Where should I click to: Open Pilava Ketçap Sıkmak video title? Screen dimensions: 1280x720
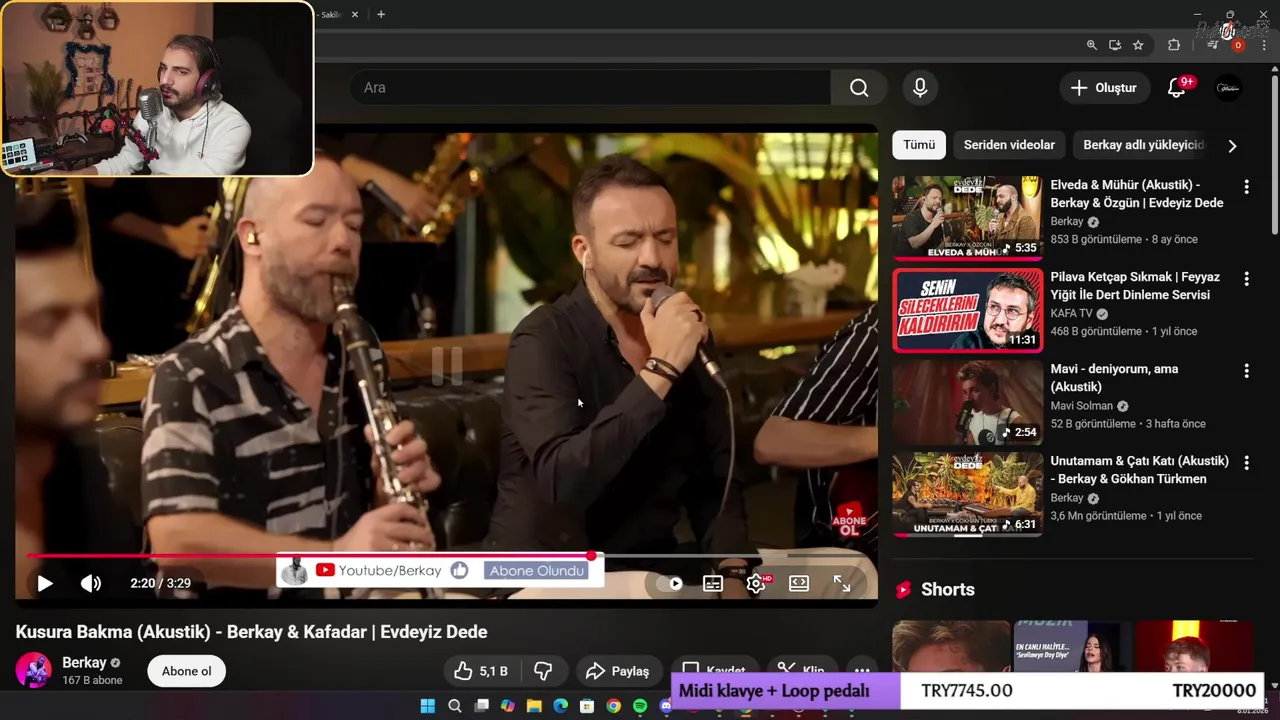[x=1135, y=286]
